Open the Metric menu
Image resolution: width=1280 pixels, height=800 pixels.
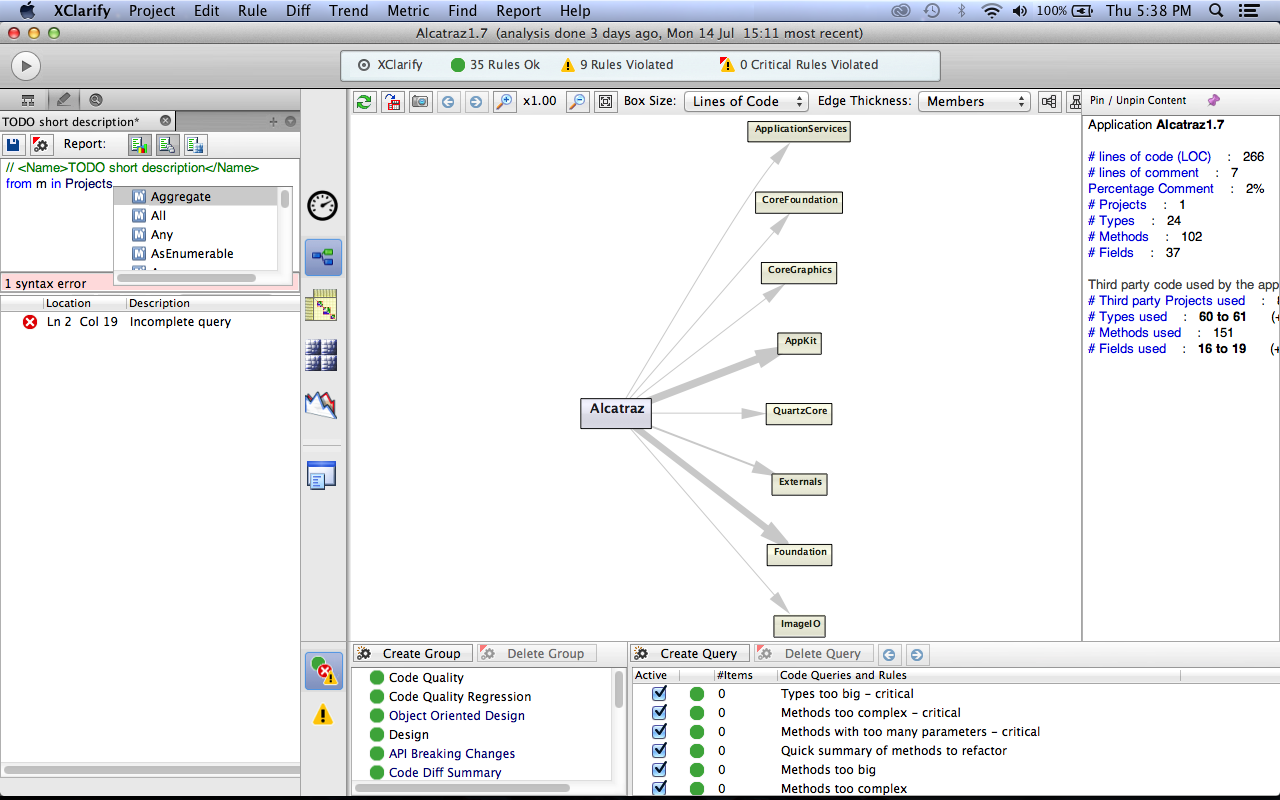408,11
